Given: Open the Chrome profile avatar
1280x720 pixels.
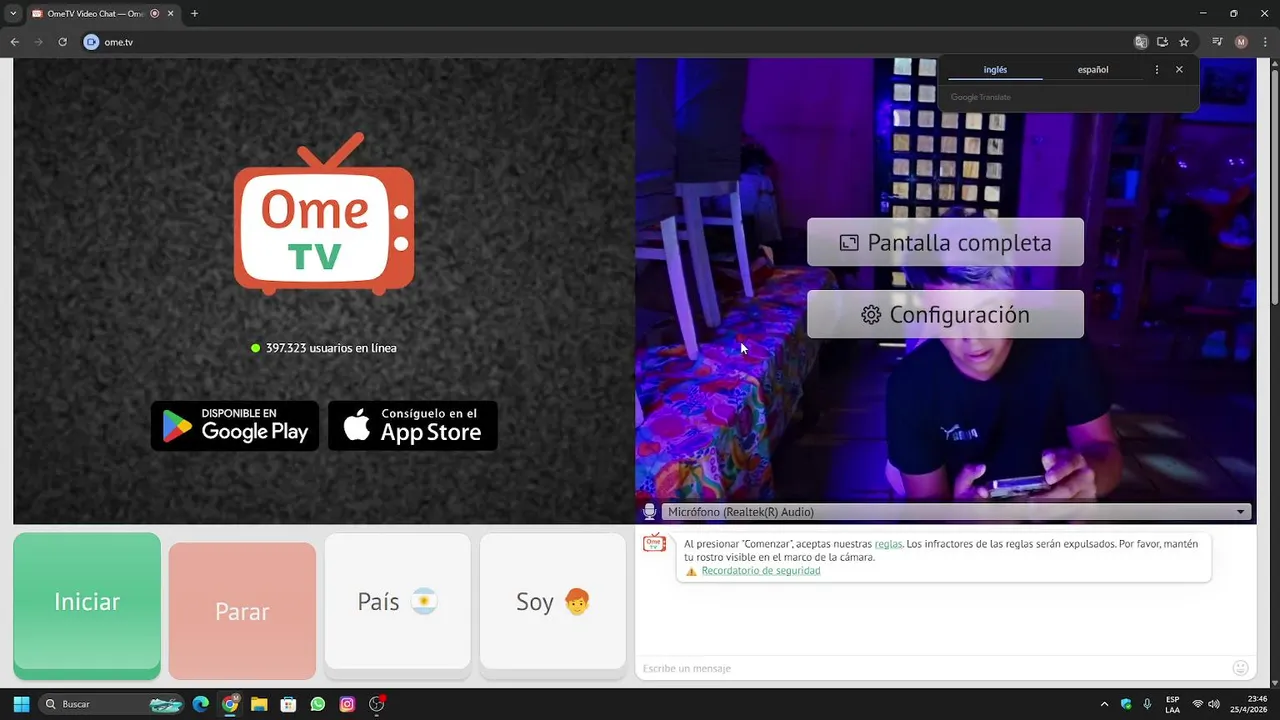Looking at the screenshot, I should pyautogui.click(x=1241, y=42).
